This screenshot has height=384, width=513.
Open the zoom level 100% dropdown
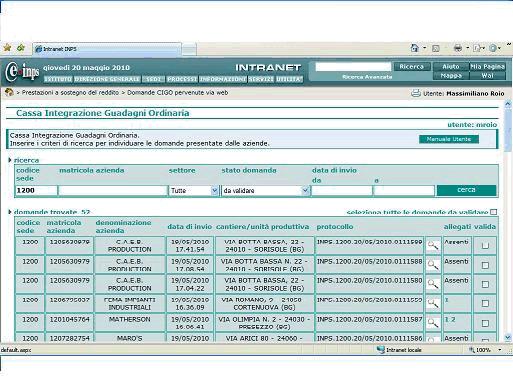coord(500,350)
